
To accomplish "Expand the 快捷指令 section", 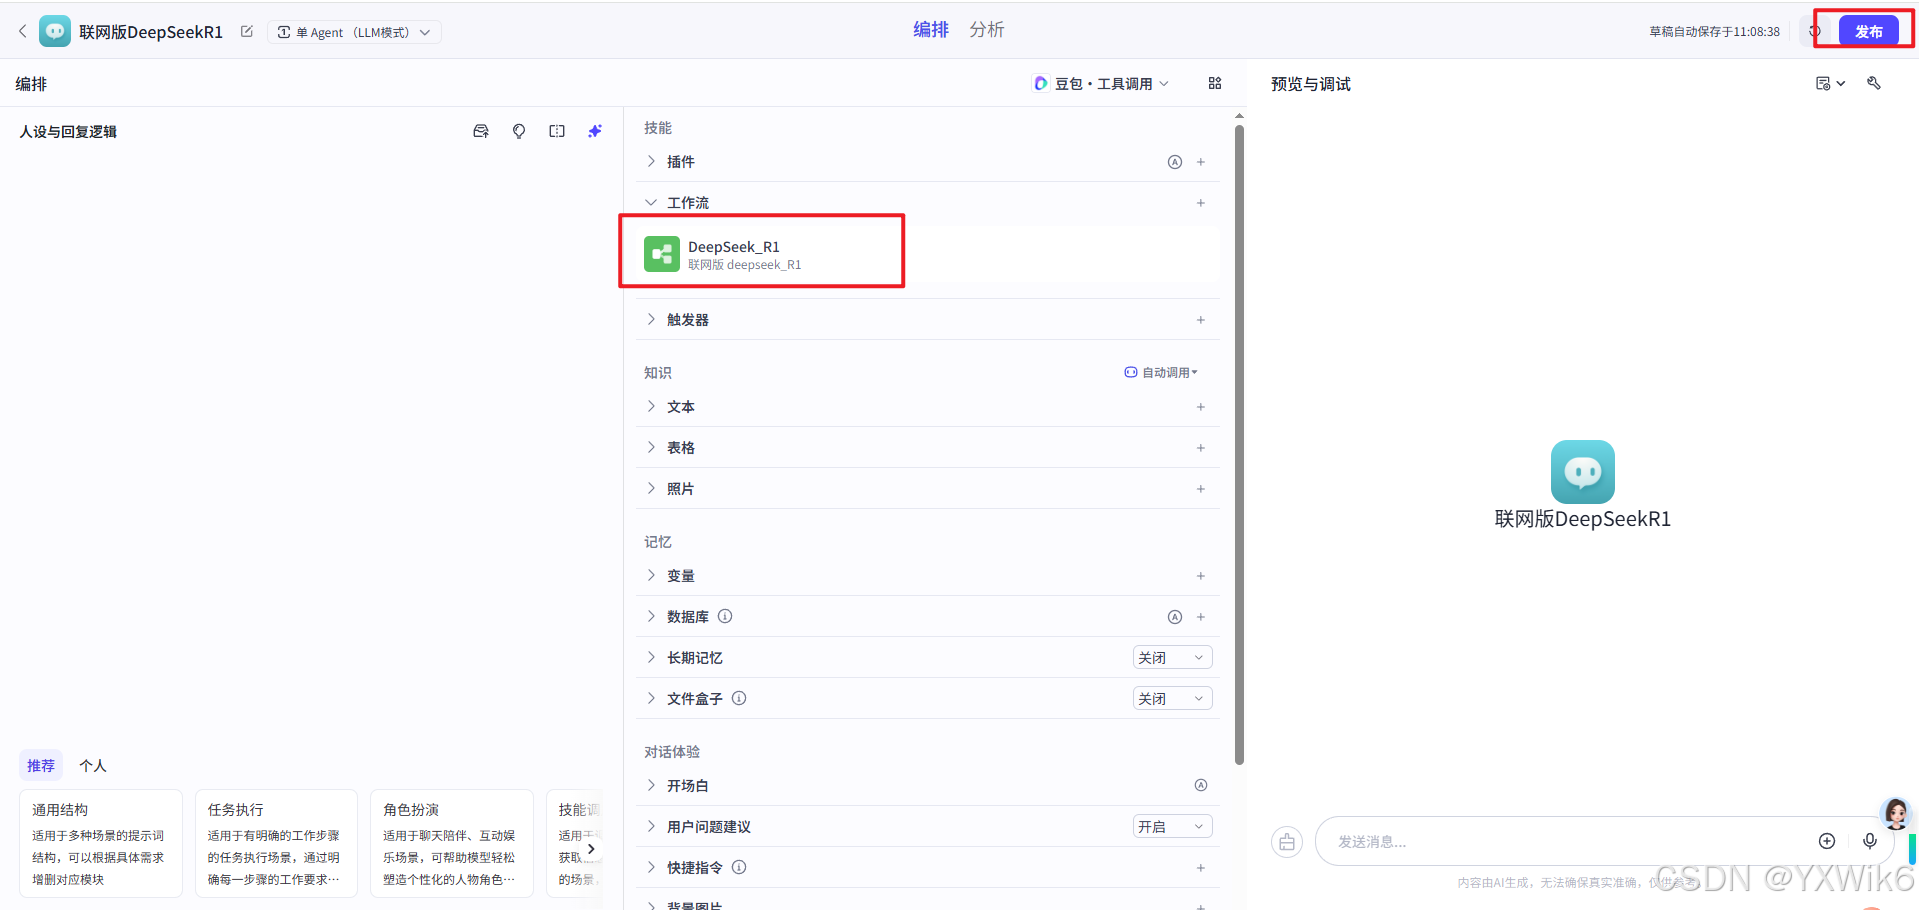I will [x=651, y=868].
